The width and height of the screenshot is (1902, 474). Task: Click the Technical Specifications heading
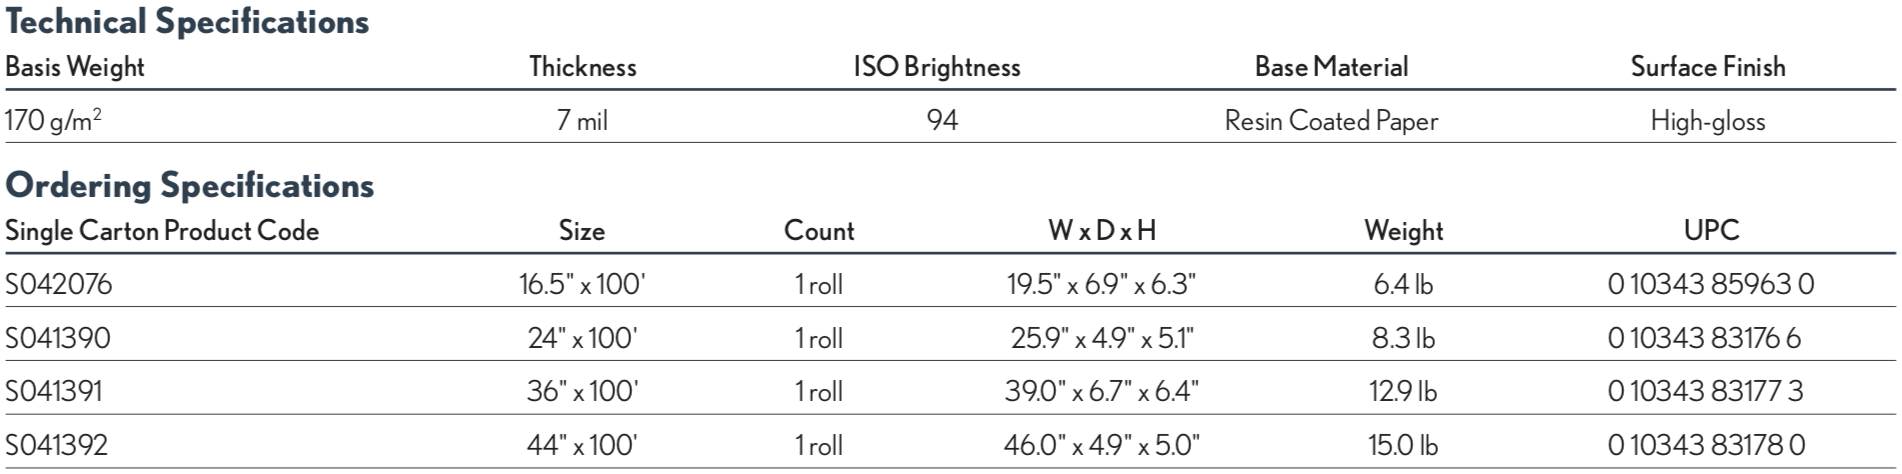tap(187, 22)
